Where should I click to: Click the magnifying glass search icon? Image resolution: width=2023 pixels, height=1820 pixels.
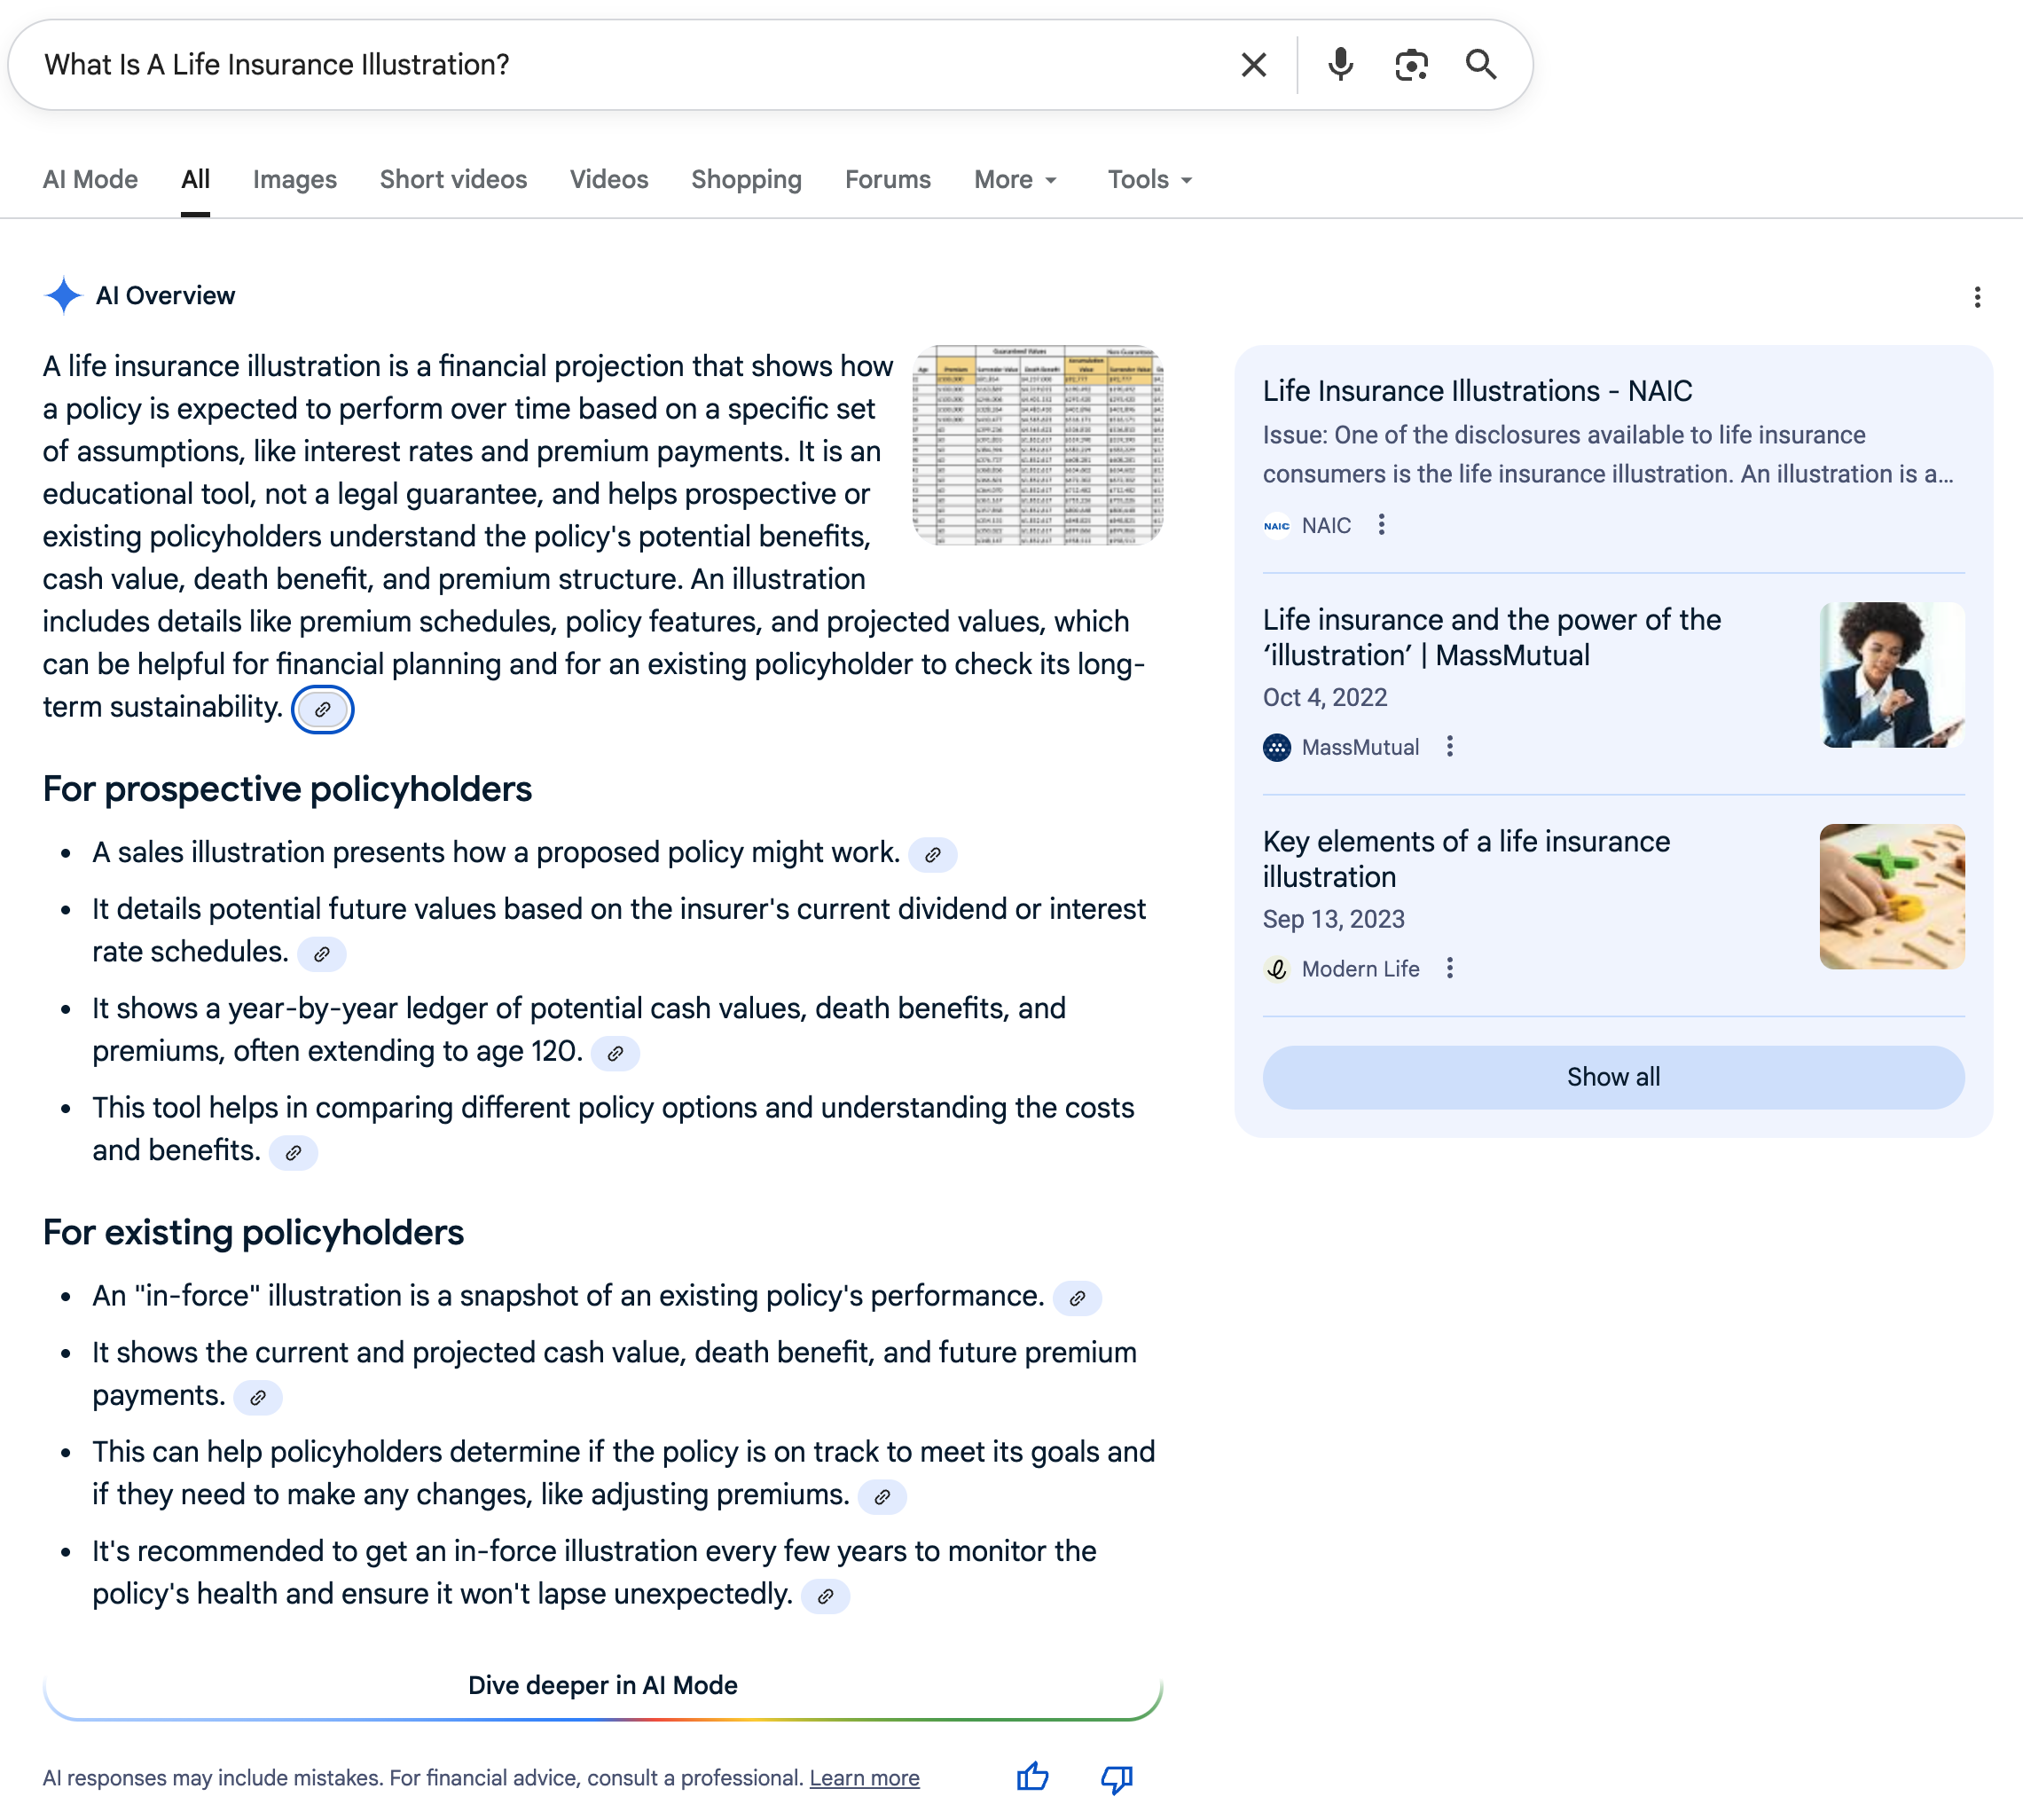click(1481, 65)
